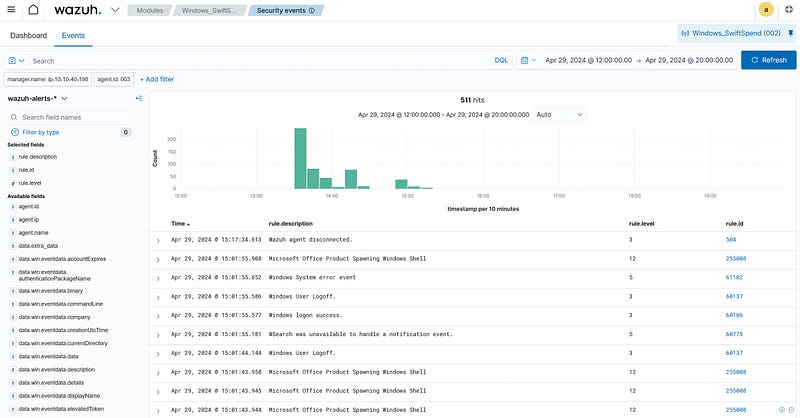
Task: Click the calendar quick date icon
Action: tap(527, 61)
